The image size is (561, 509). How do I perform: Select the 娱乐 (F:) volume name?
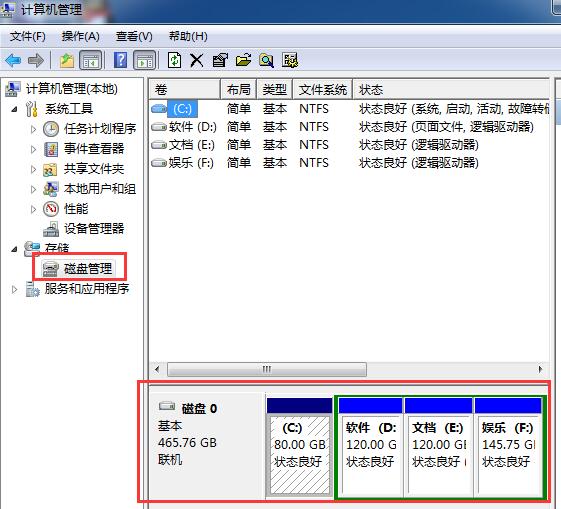[191, 163]
